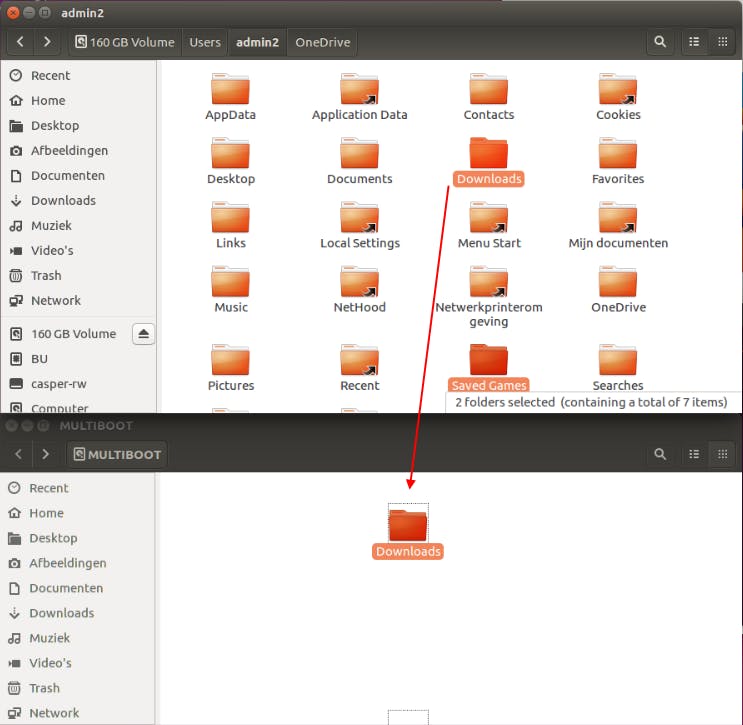Open Video's in admin2 sidebar
Viewport: 743px width, 725px height.
(x=78, y=251)
